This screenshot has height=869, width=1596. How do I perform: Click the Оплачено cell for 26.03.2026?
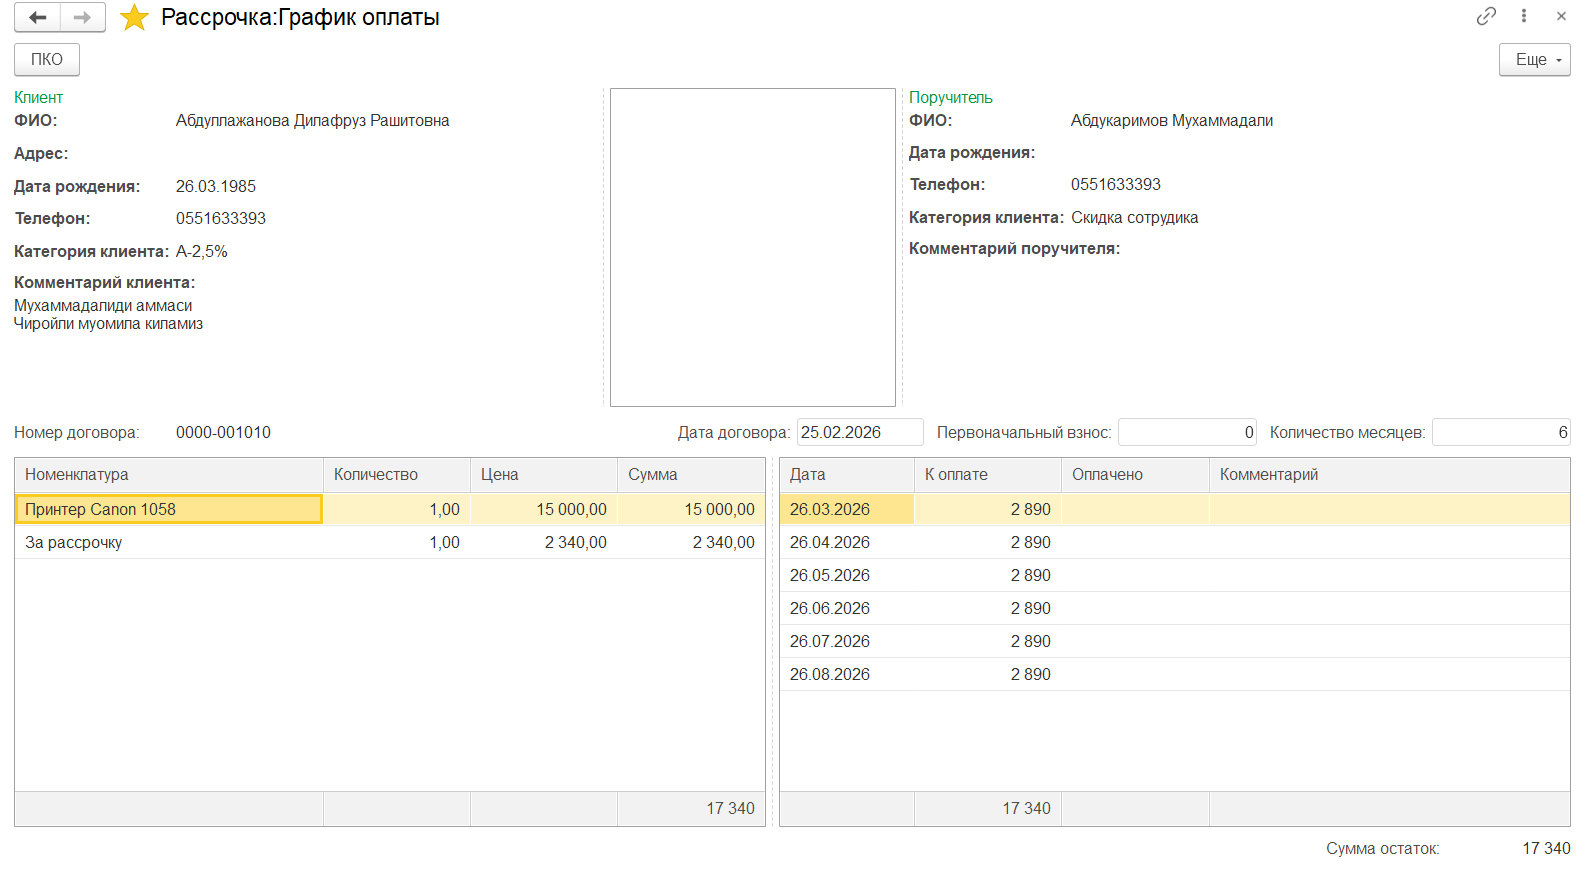tap(1135, 509)
